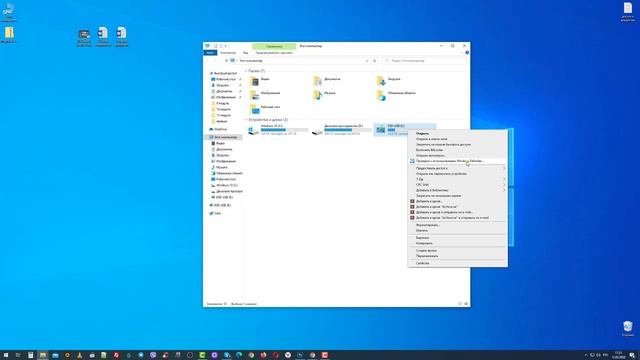The width and height of the screenshot is (640, 360).
Task: Open the File tab in the ribbon
Action: point(210,53)
